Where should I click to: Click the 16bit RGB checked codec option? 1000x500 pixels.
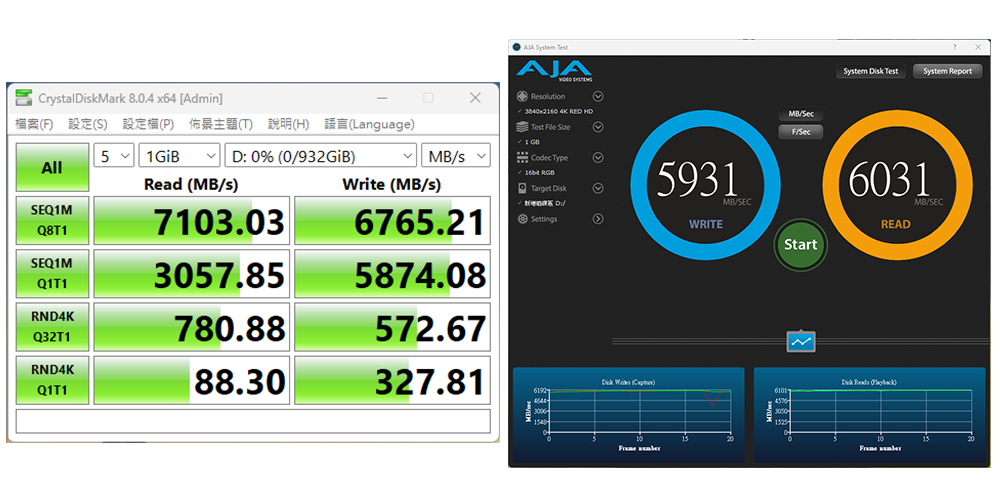point(536,173)
